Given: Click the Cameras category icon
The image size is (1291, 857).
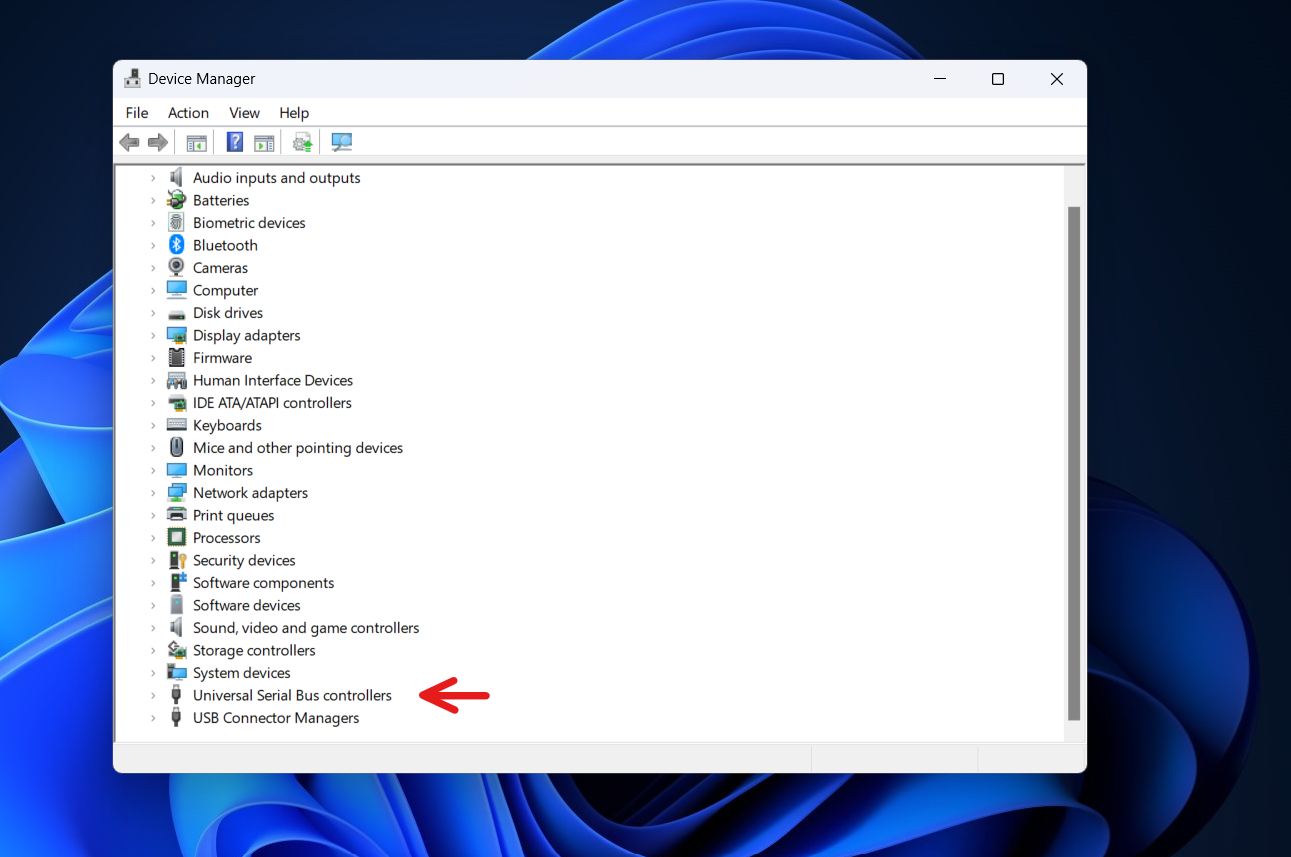Looking at the screenshot, I should 176,267.
